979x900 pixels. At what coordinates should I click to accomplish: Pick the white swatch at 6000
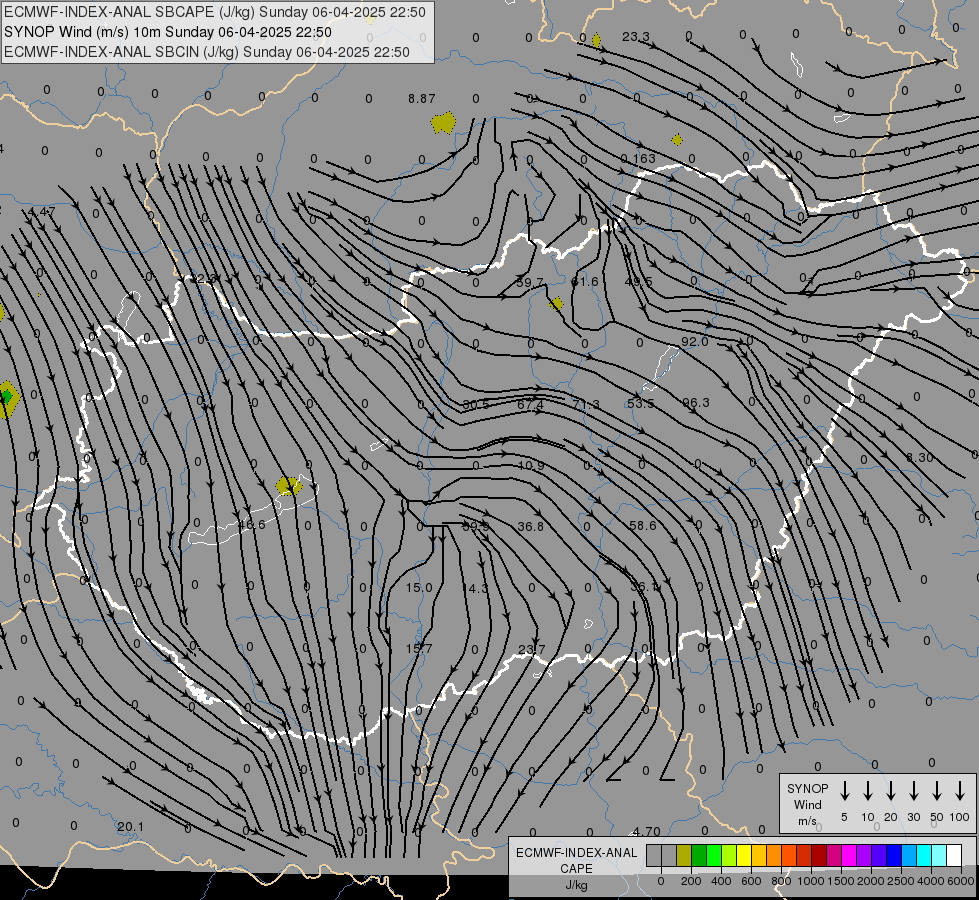pyautogui.click(x=954, y=856)
